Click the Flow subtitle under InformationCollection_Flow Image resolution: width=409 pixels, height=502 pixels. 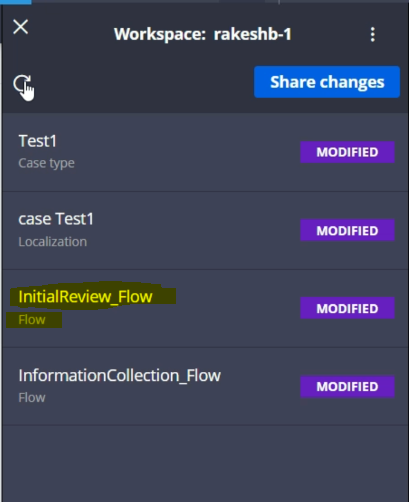click(32, 398)
